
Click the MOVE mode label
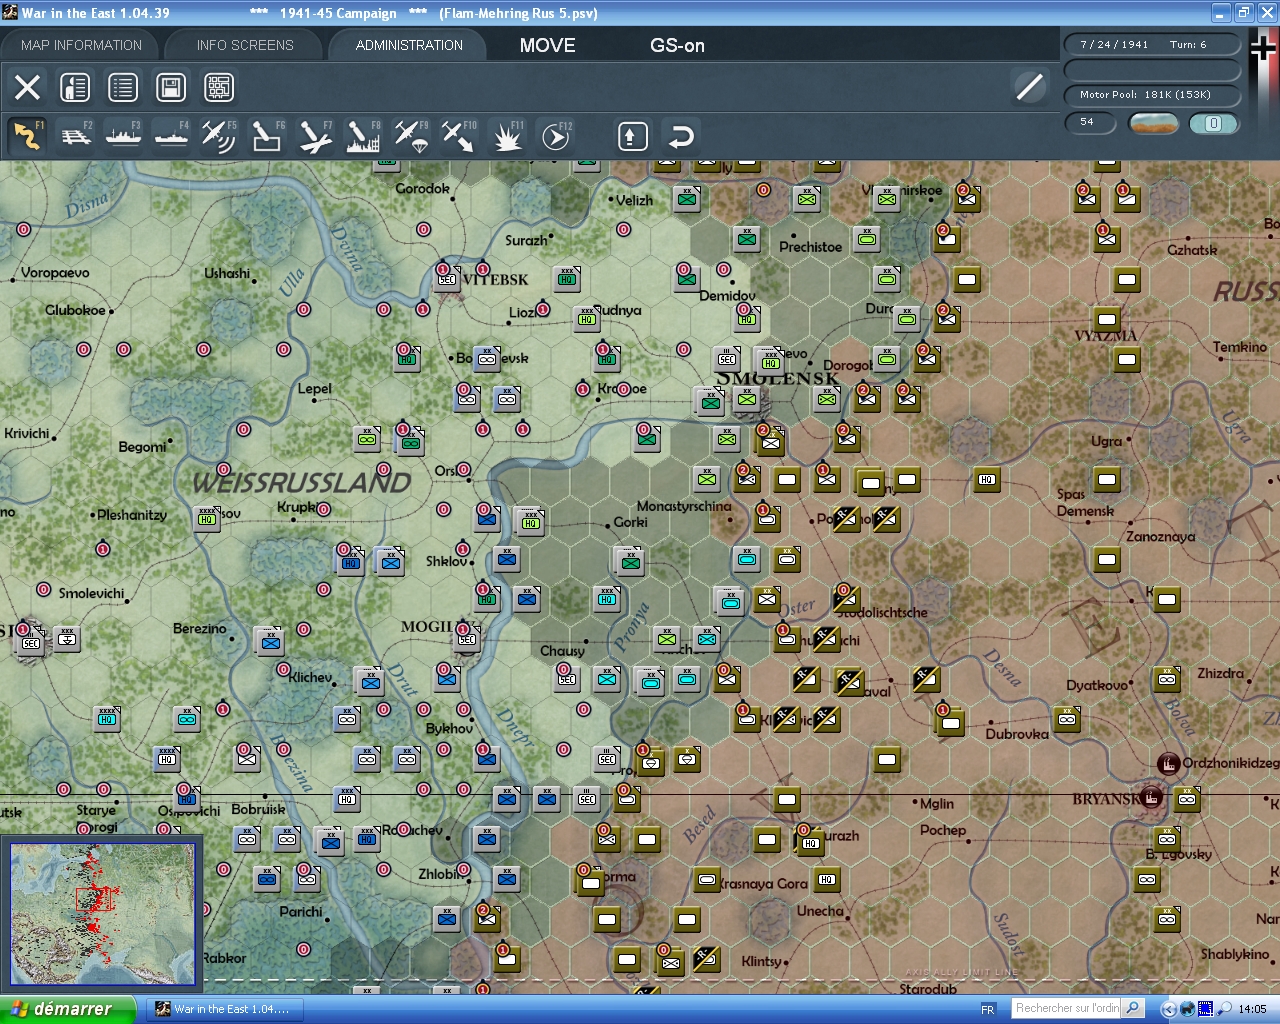point(547,45)
